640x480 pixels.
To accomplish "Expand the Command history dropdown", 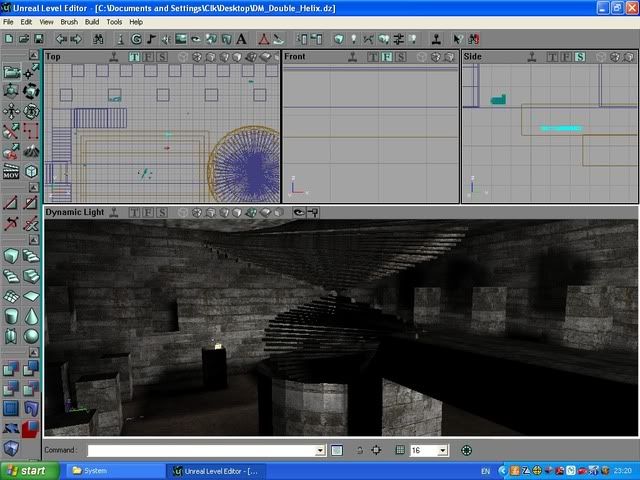I will coord(320,451).
